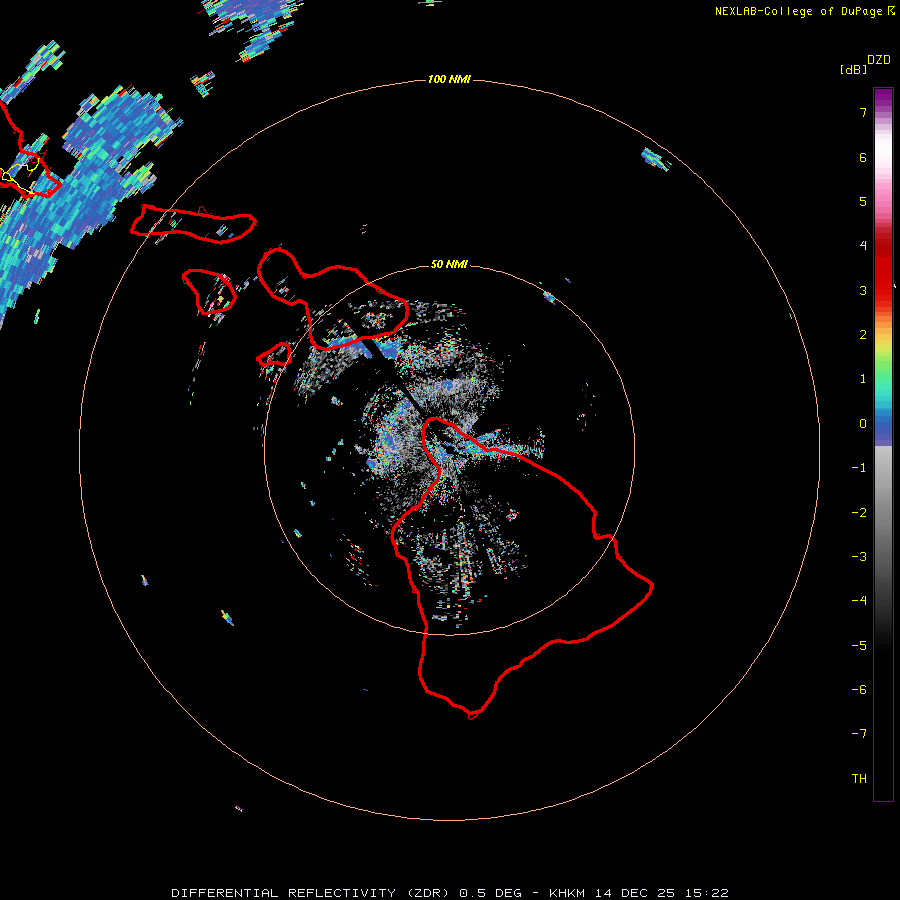
Task: Click the DZD color scale title
Action: coord(879,60)
